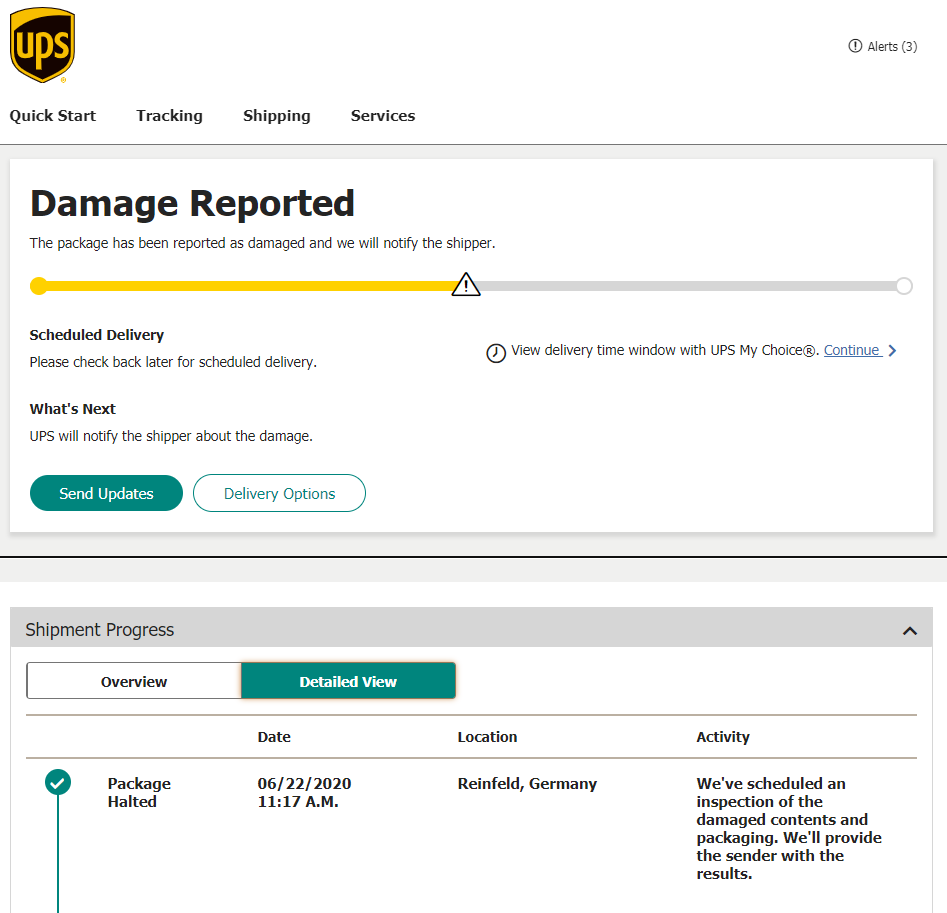Select the Detailed View tab

click(x=348, y=681)
